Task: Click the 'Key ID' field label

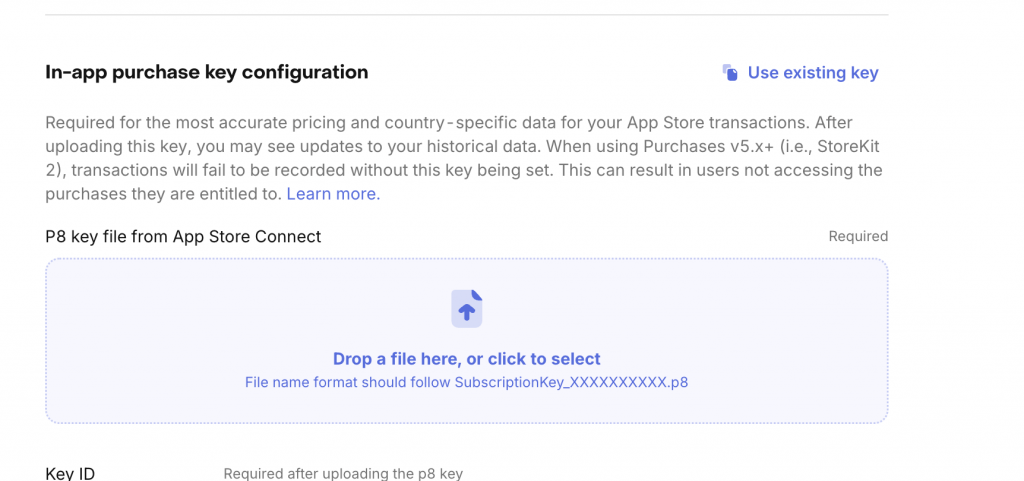Action: coord(70,473)
